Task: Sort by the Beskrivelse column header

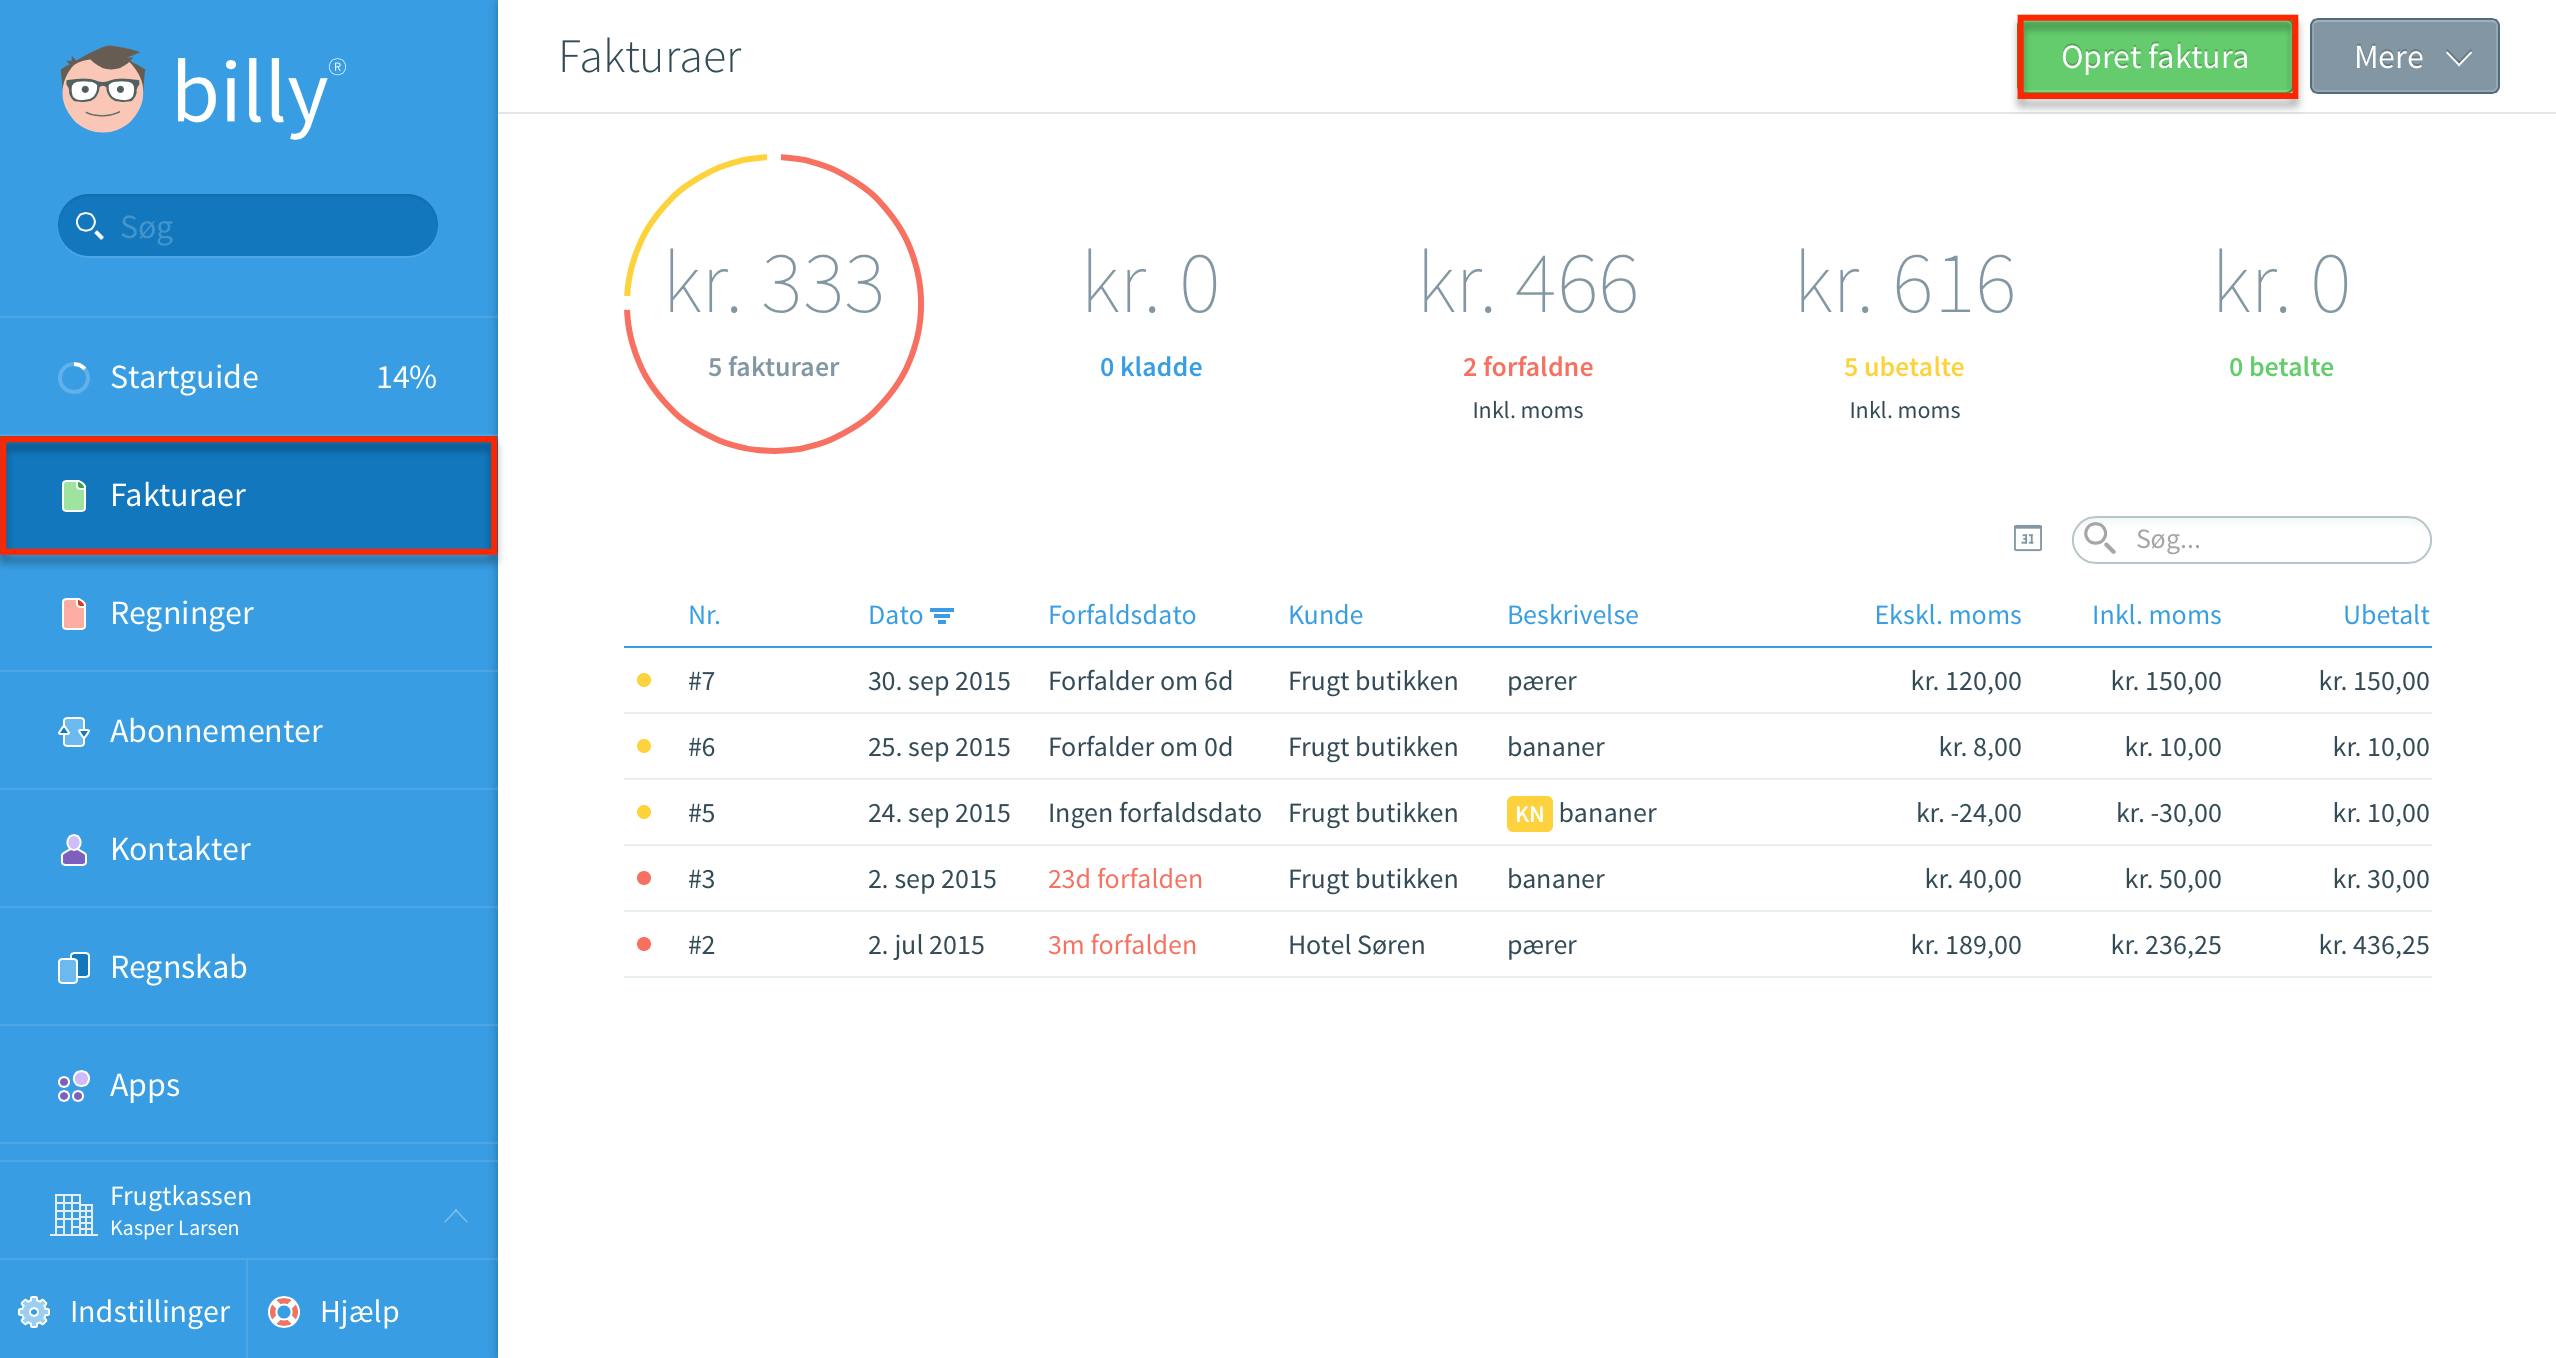Action: click(1572, 615)
